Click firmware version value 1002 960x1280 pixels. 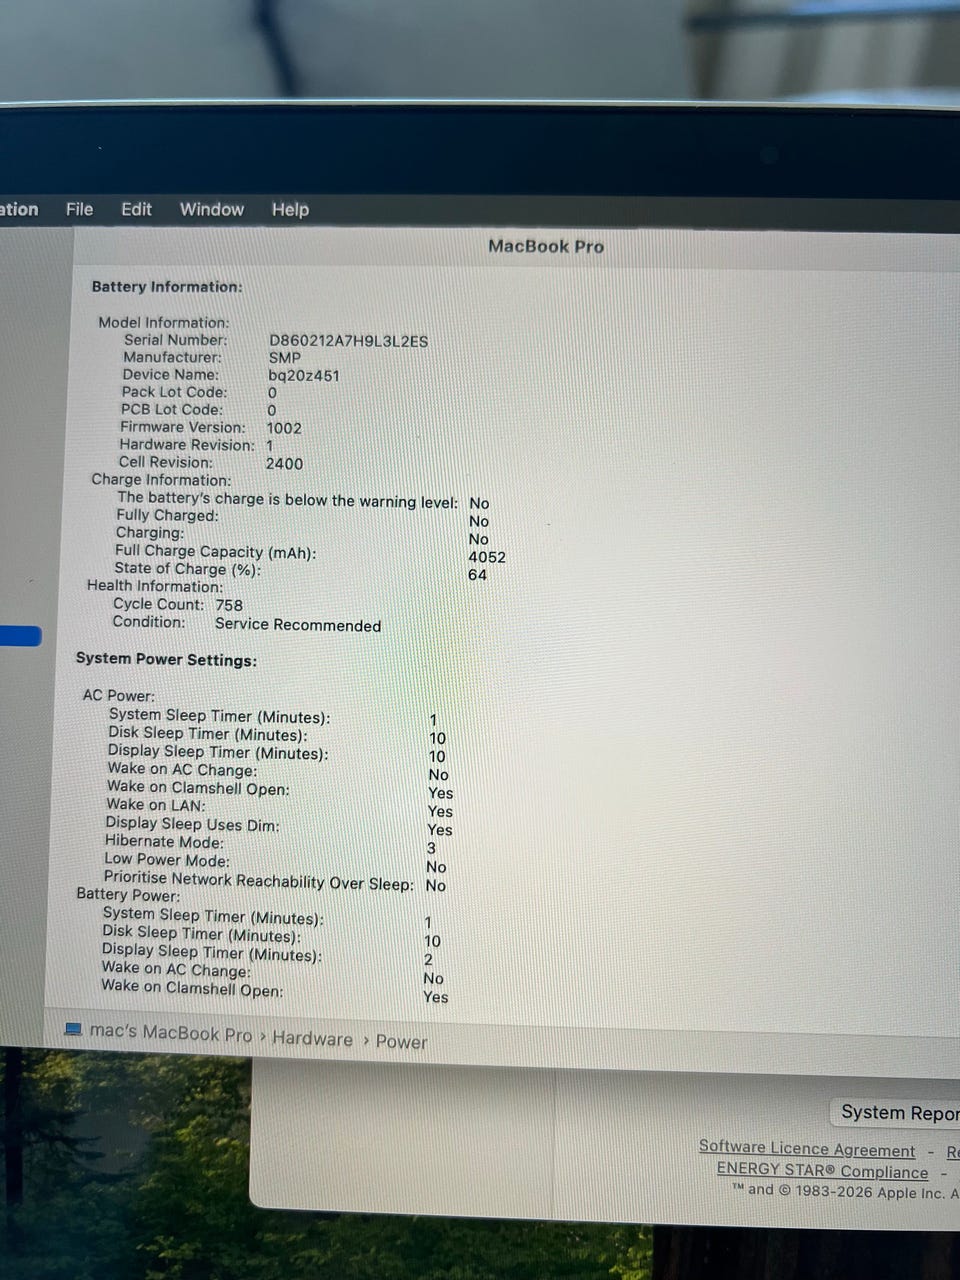point(283,428)
